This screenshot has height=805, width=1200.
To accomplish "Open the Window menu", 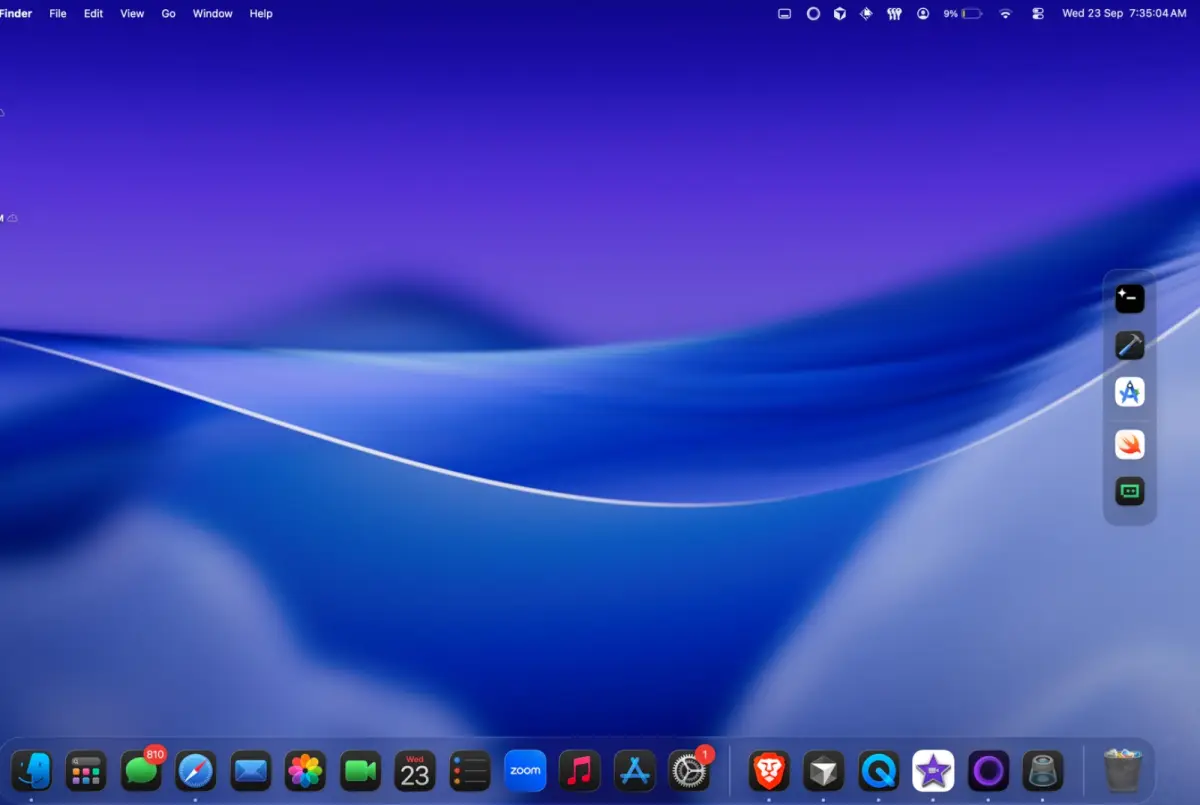I will click(212, 14).
